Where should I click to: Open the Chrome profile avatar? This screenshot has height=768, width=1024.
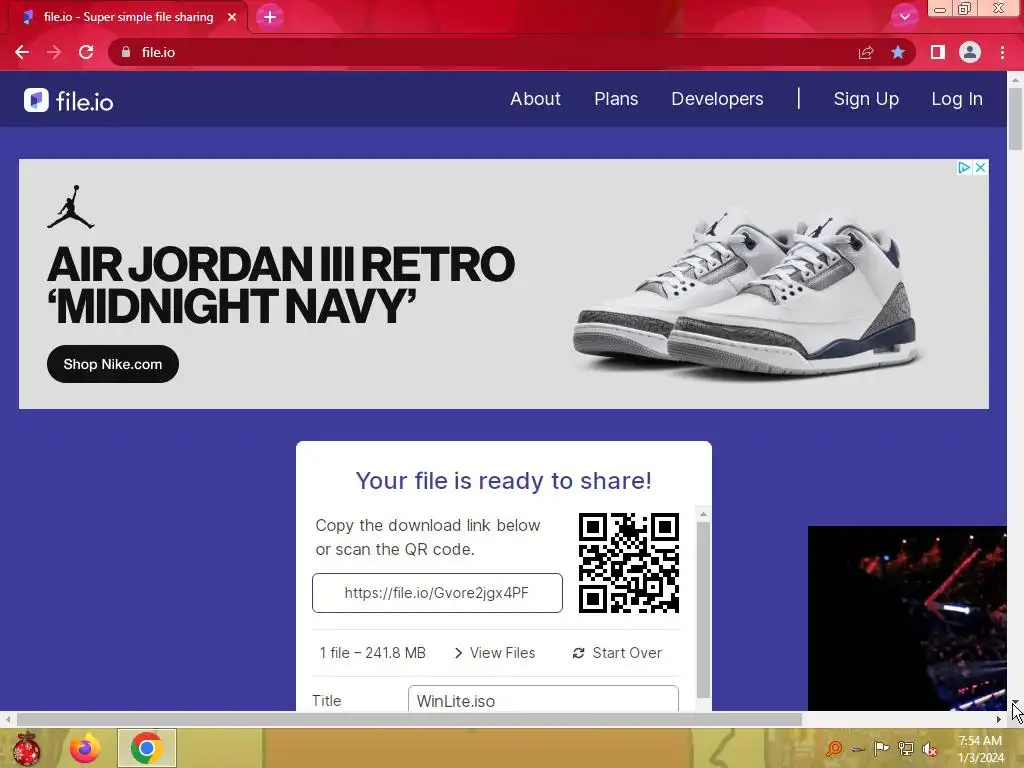pos(970,52)
